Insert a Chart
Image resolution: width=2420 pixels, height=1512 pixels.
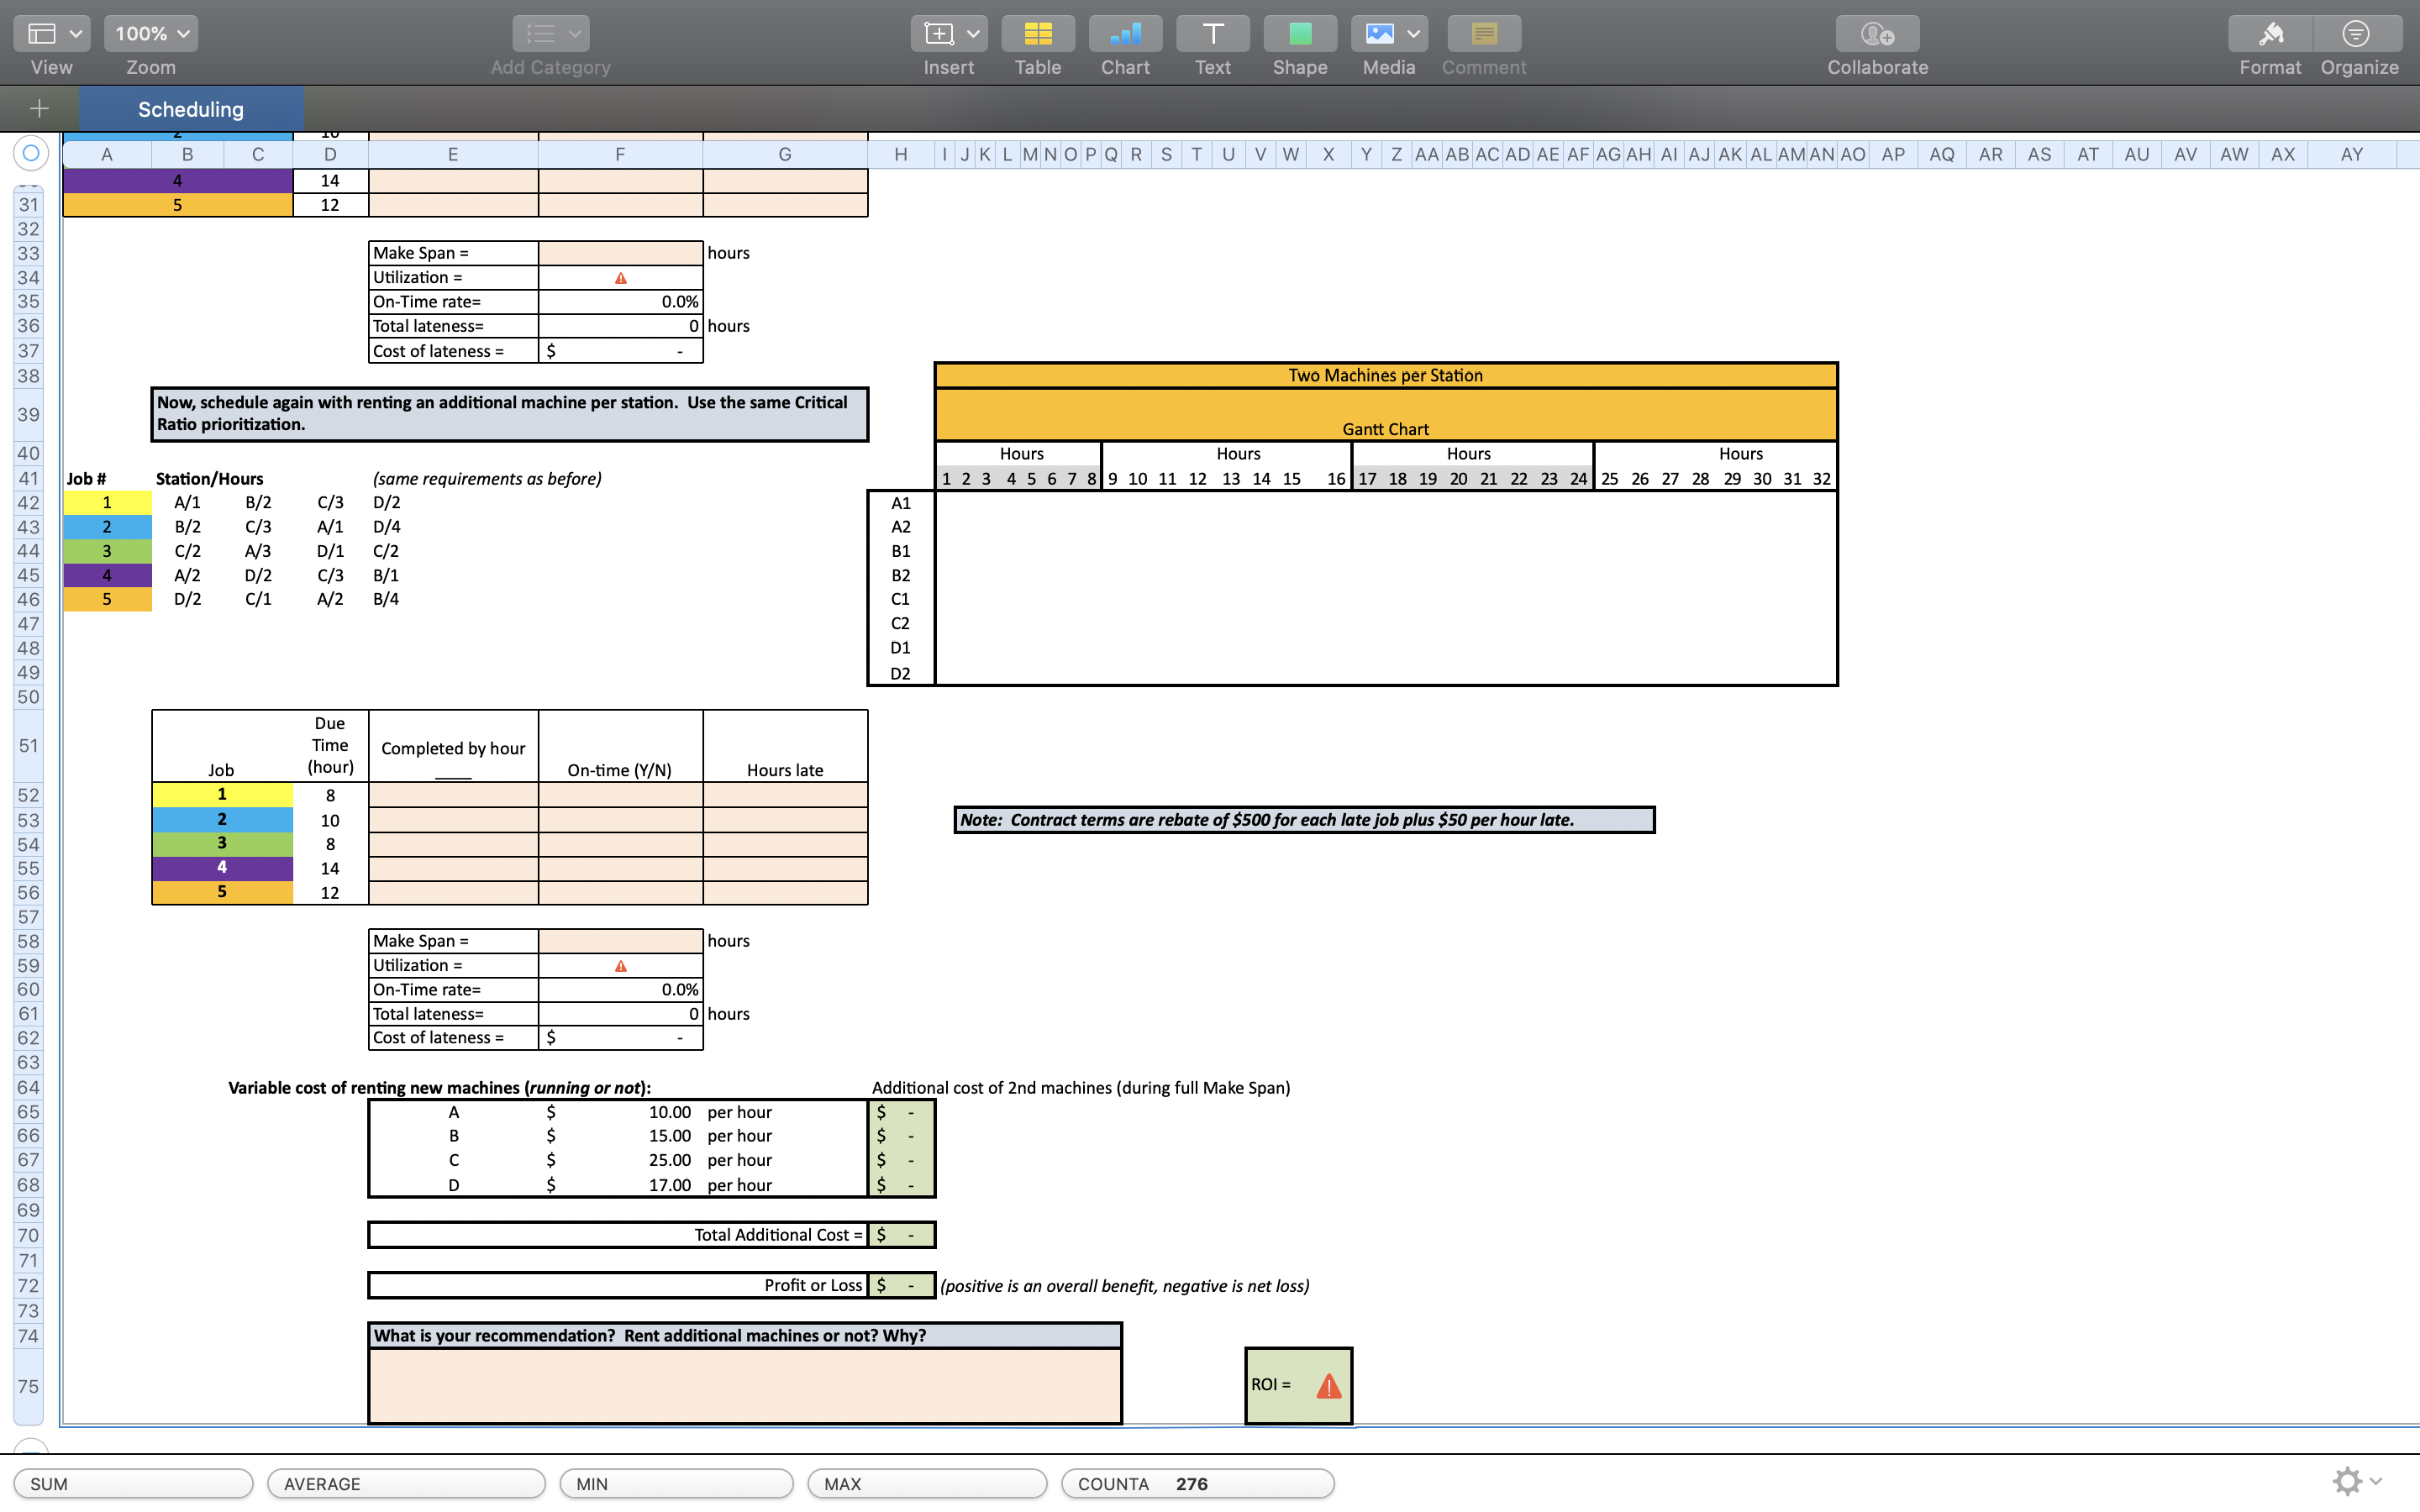(1124, 33)
